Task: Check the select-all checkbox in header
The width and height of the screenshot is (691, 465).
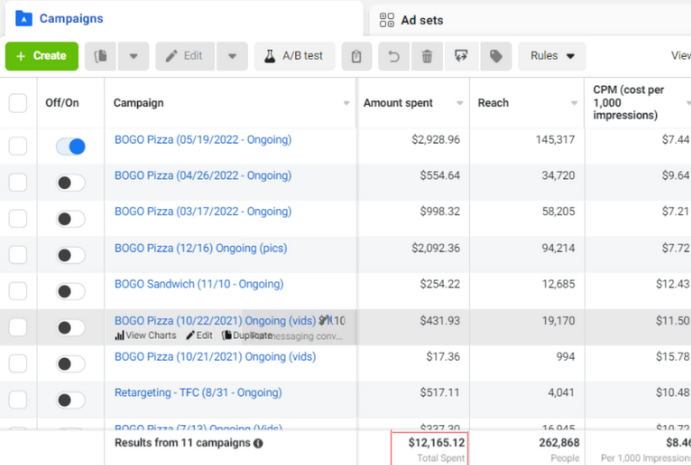Action: [18, 103]
